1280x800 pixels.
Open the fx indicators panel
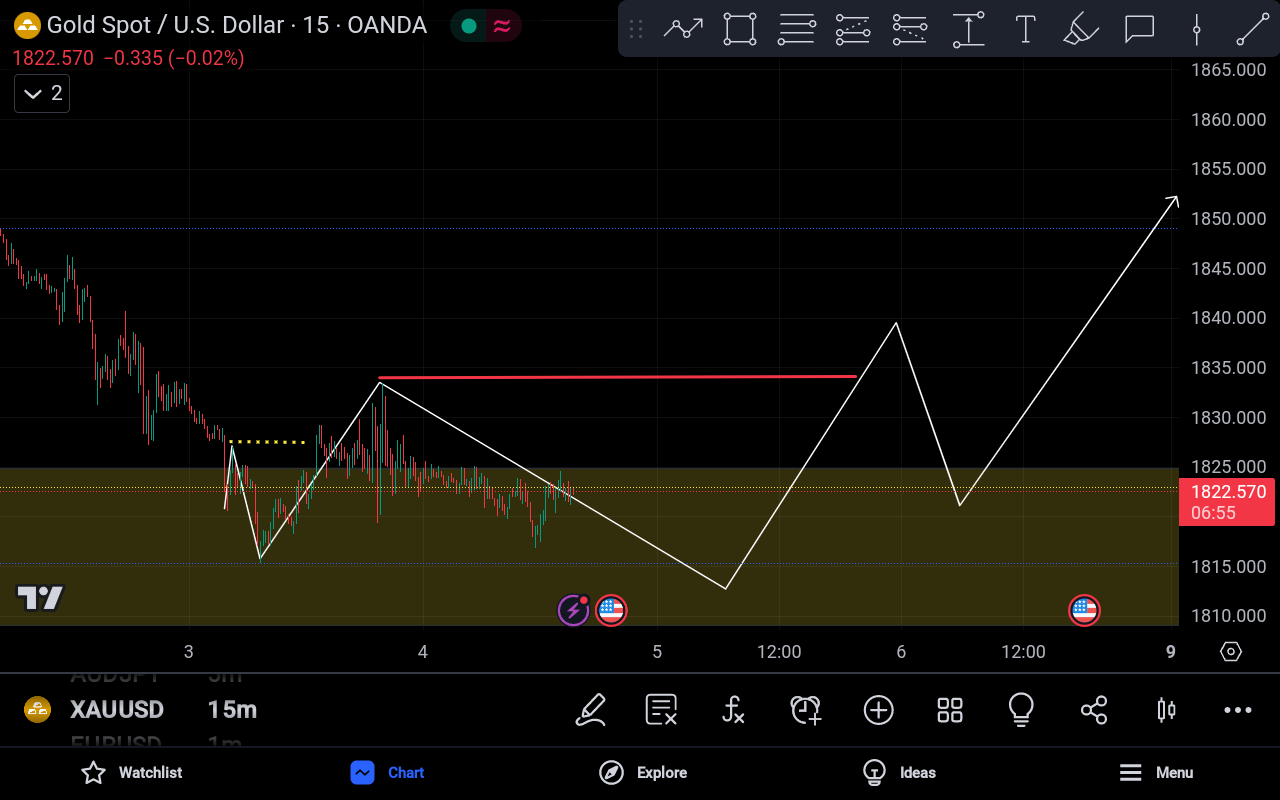pyautogui.click(x=733, y=710)
